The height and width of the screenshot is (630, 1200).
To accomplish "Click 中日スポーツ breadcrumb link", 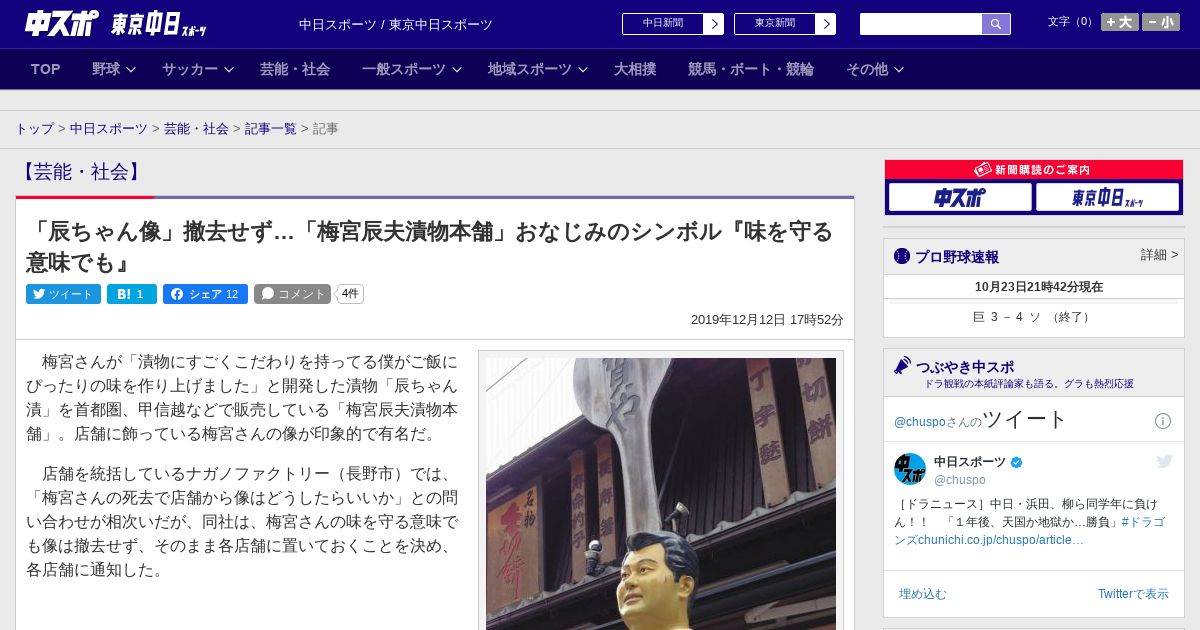I will click(108, 129).
